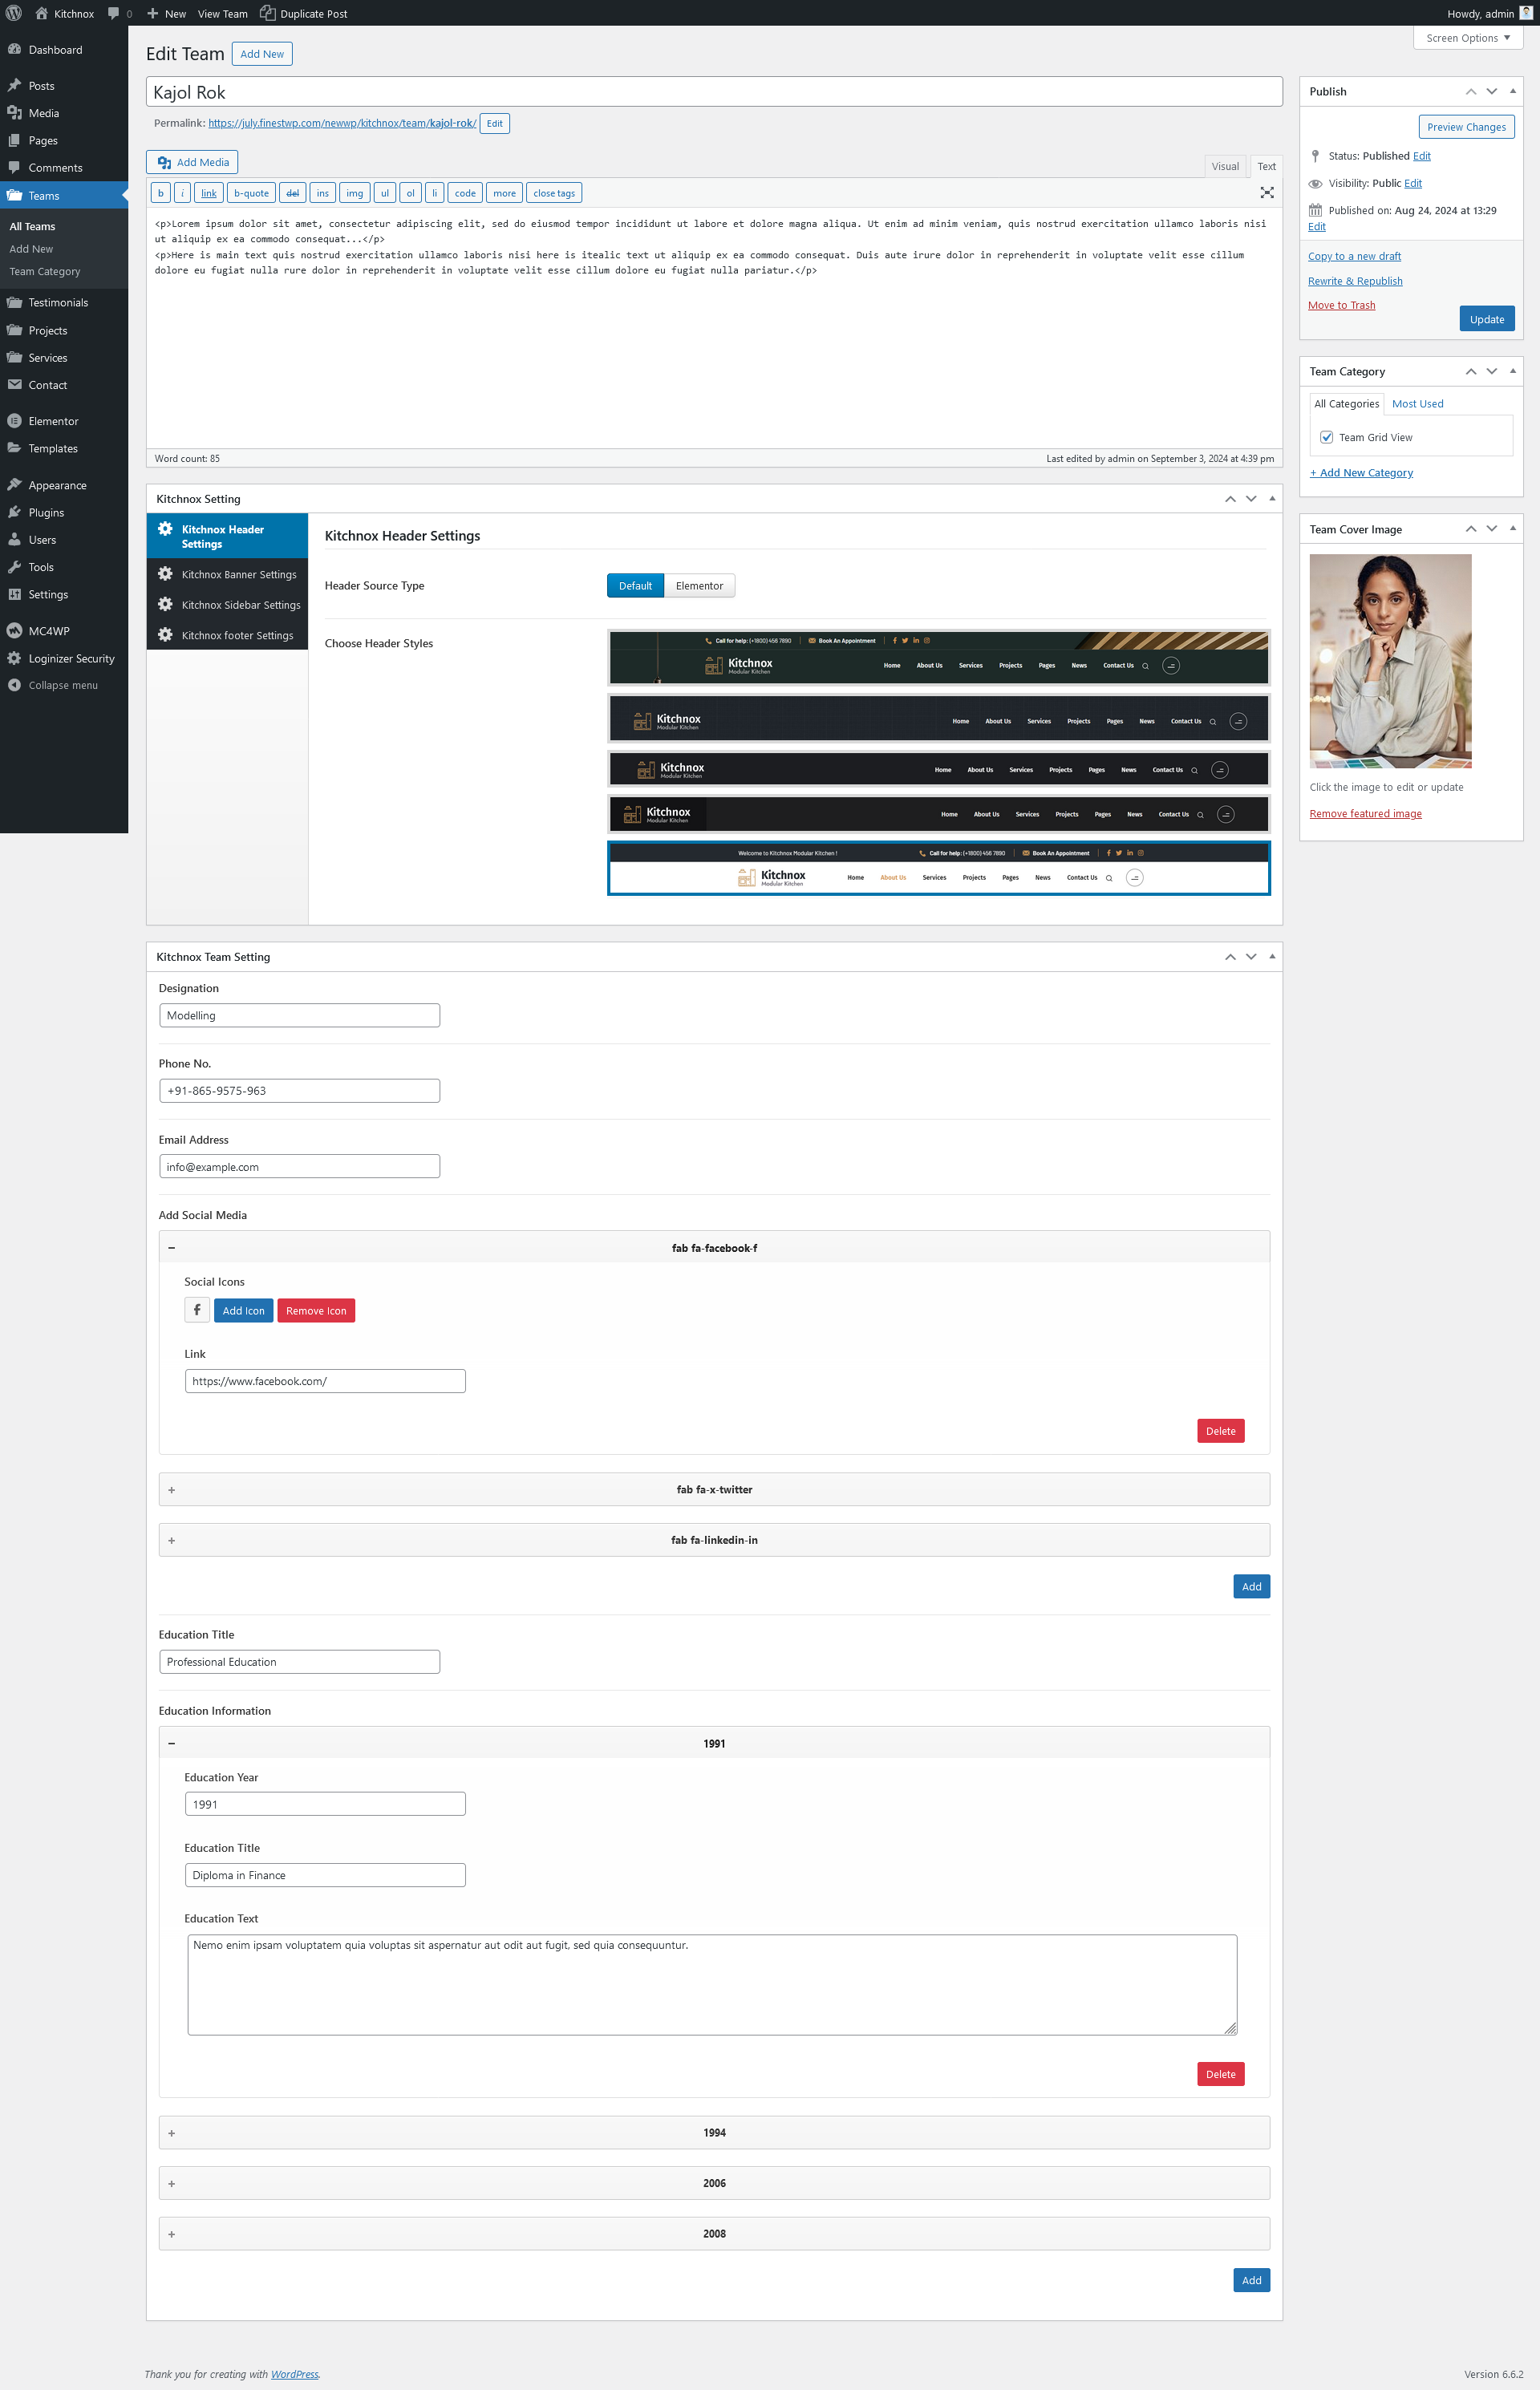The width and height of the screenshot is (1540, 2390).
Task: Click the WordPress logo in admin bar
Action: pyautogui.click(x=14, y=13)
